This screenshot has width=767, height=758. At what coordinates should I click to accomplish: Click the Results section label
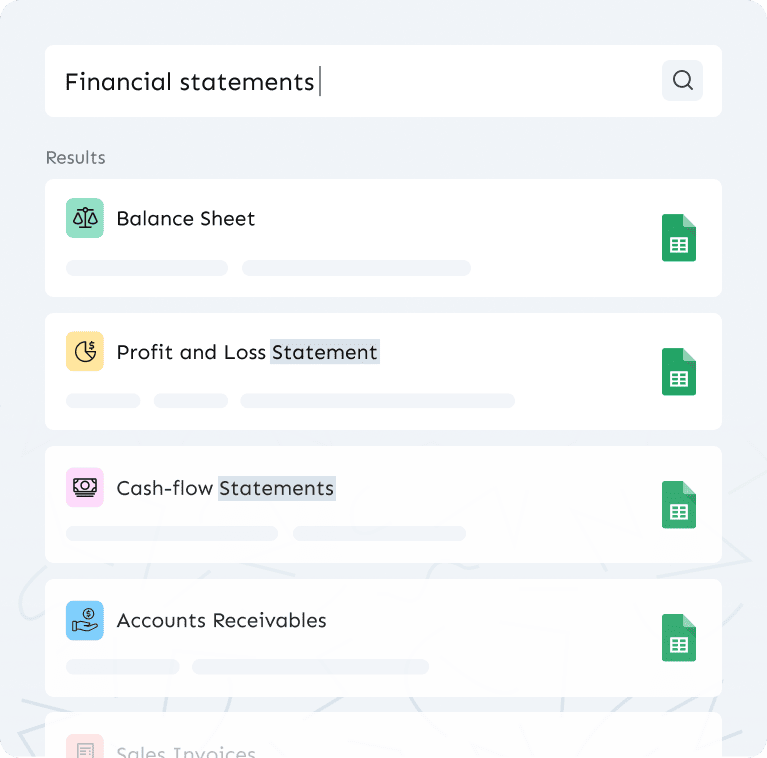pos(76,158)
